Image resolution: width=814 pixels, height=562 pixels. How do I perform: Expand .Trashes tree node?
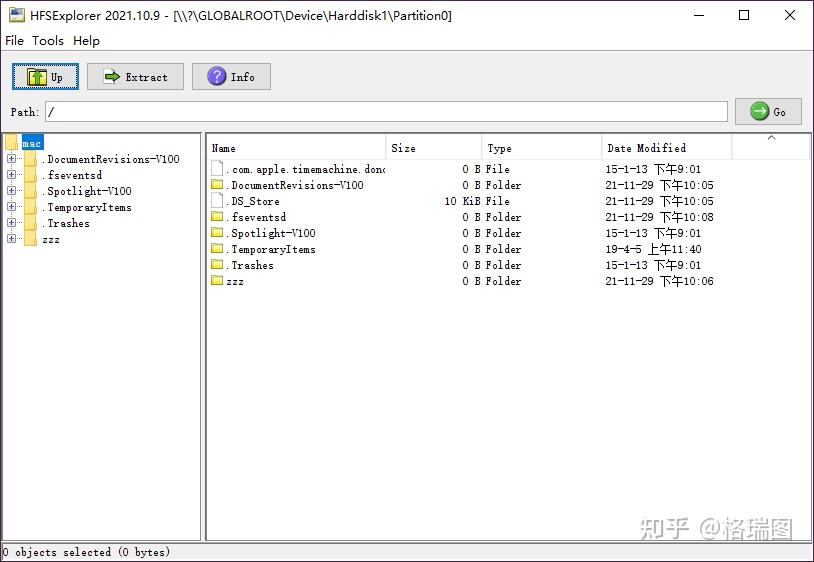tap(11, 223)
